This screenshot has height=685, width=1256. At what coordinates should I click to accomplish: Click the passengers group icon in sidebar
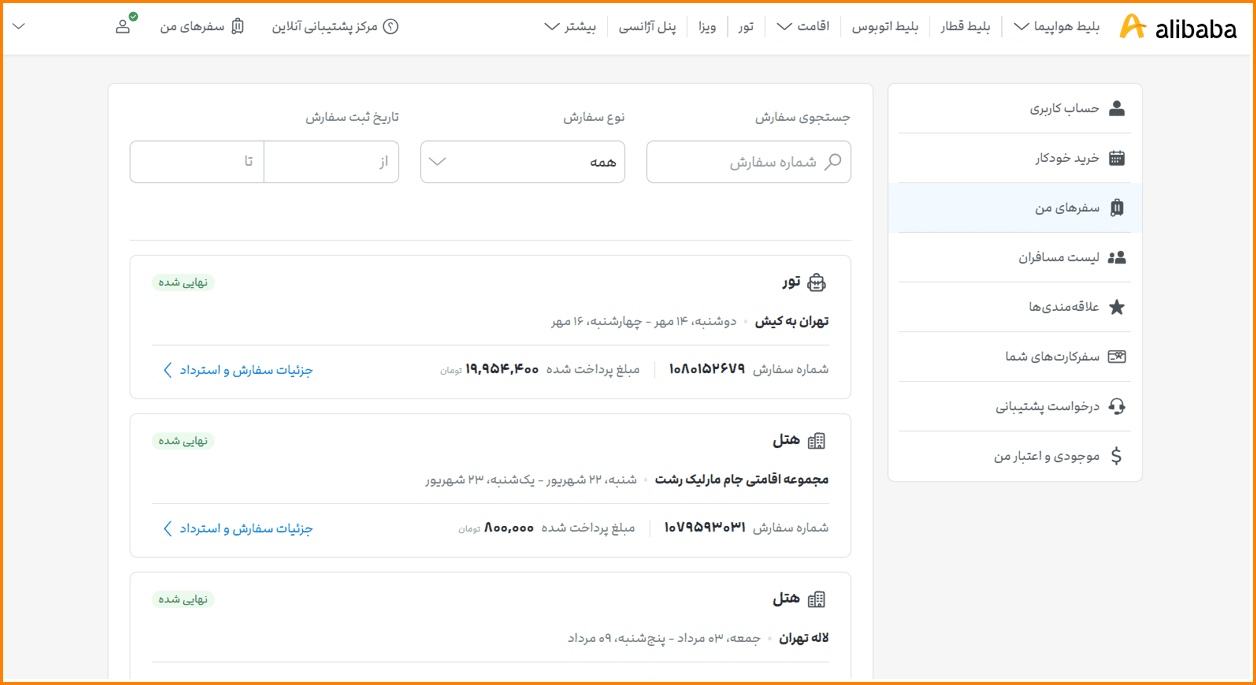pyautogui.click(x=1117, y=257)
